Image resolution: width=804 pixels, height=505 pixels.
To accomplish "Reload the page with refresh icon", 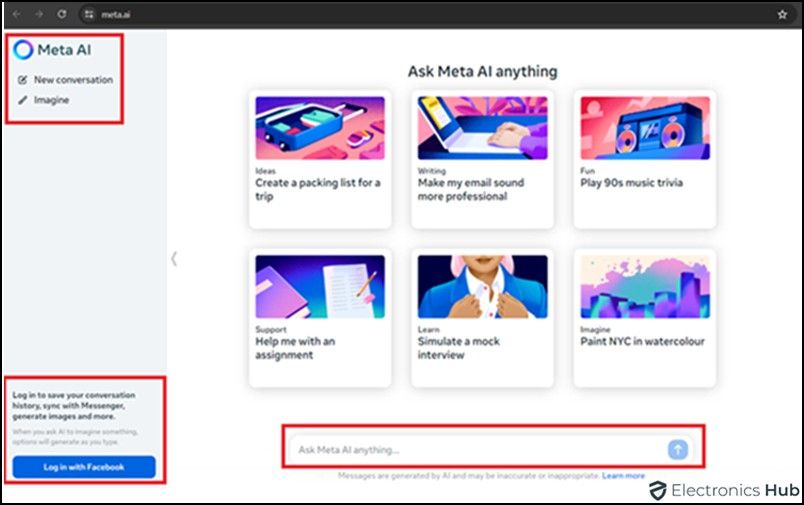I will (62, 15).
